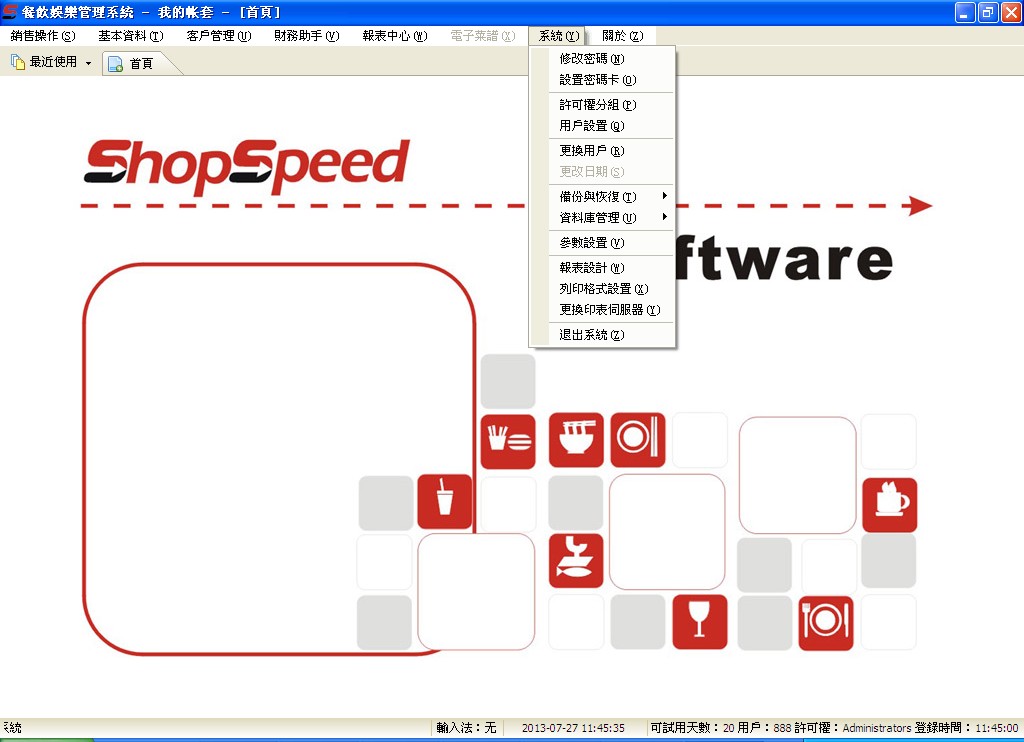This screenshot has width=1024, height=742.
Task: Click the 2013-07-27 date-time in status bar
Action: [573, 728]
